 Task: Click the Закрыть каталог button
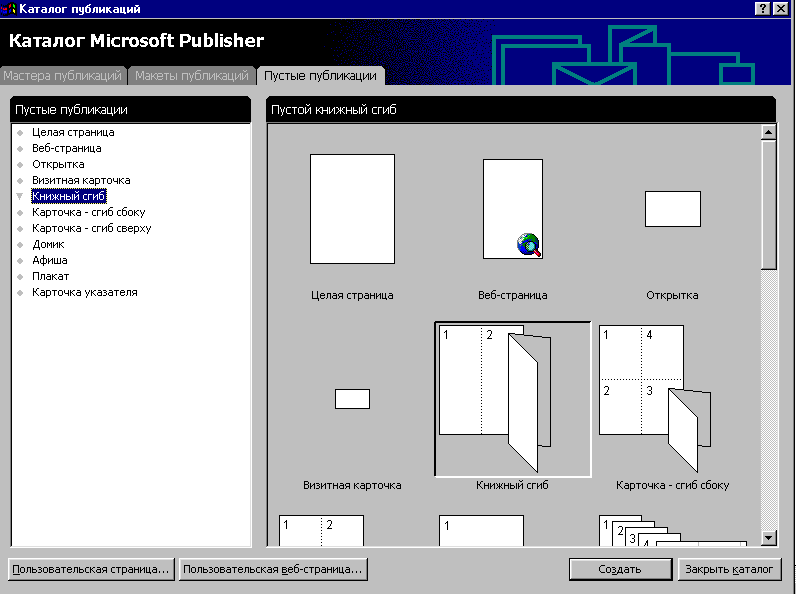point(729,569)
